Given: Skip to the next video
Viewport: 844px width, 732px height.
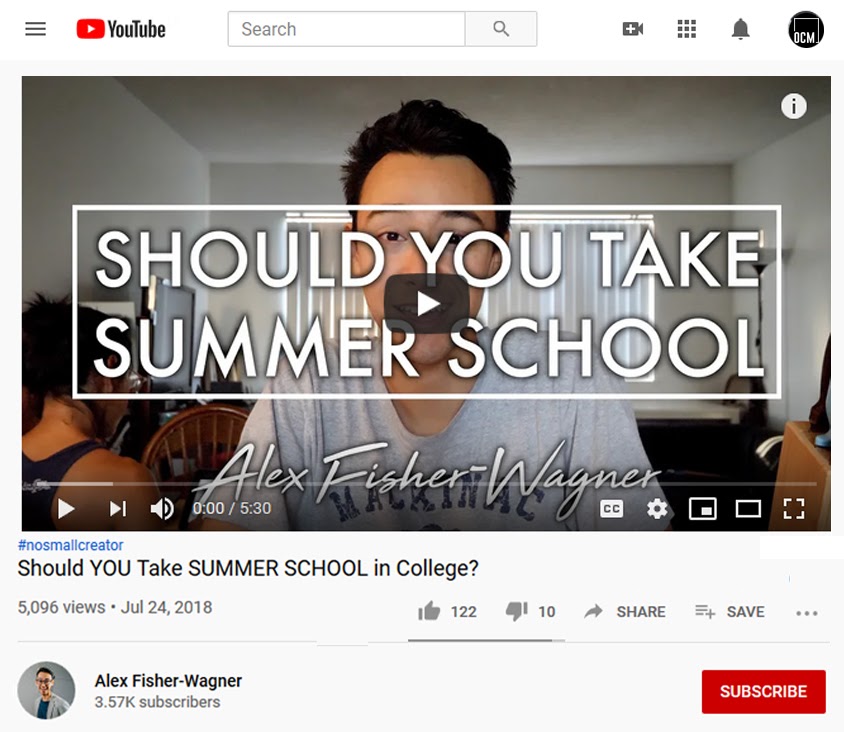Looking at the screenshot, I should coord(118,508).
